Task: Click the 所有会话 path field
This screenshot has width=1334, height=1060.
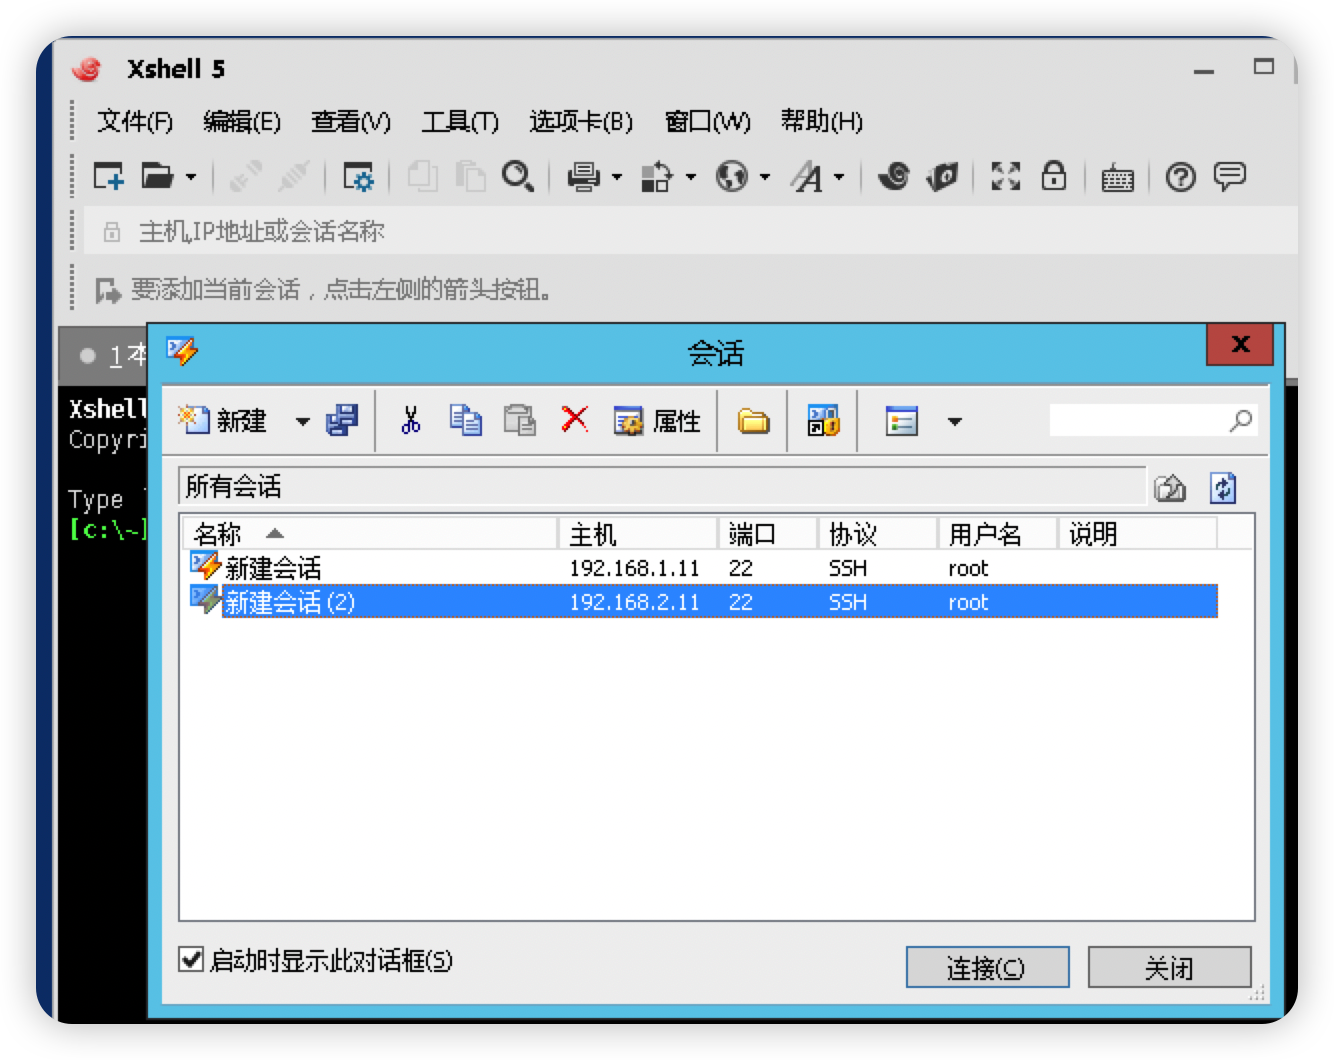Action: pos(661,487)
